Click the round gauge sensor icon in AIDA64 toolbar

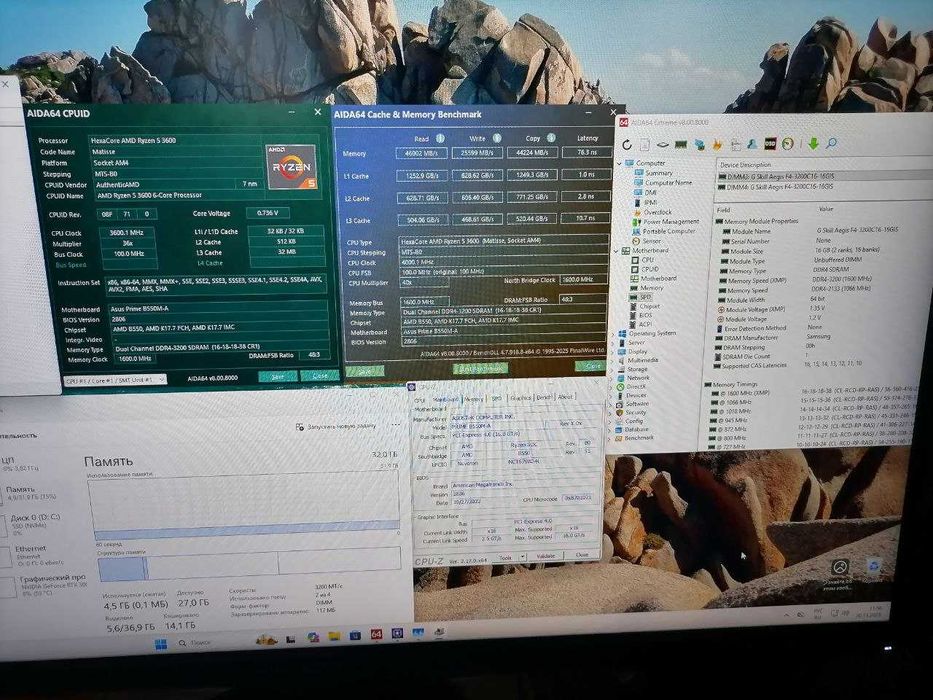[x=788, y=143]
